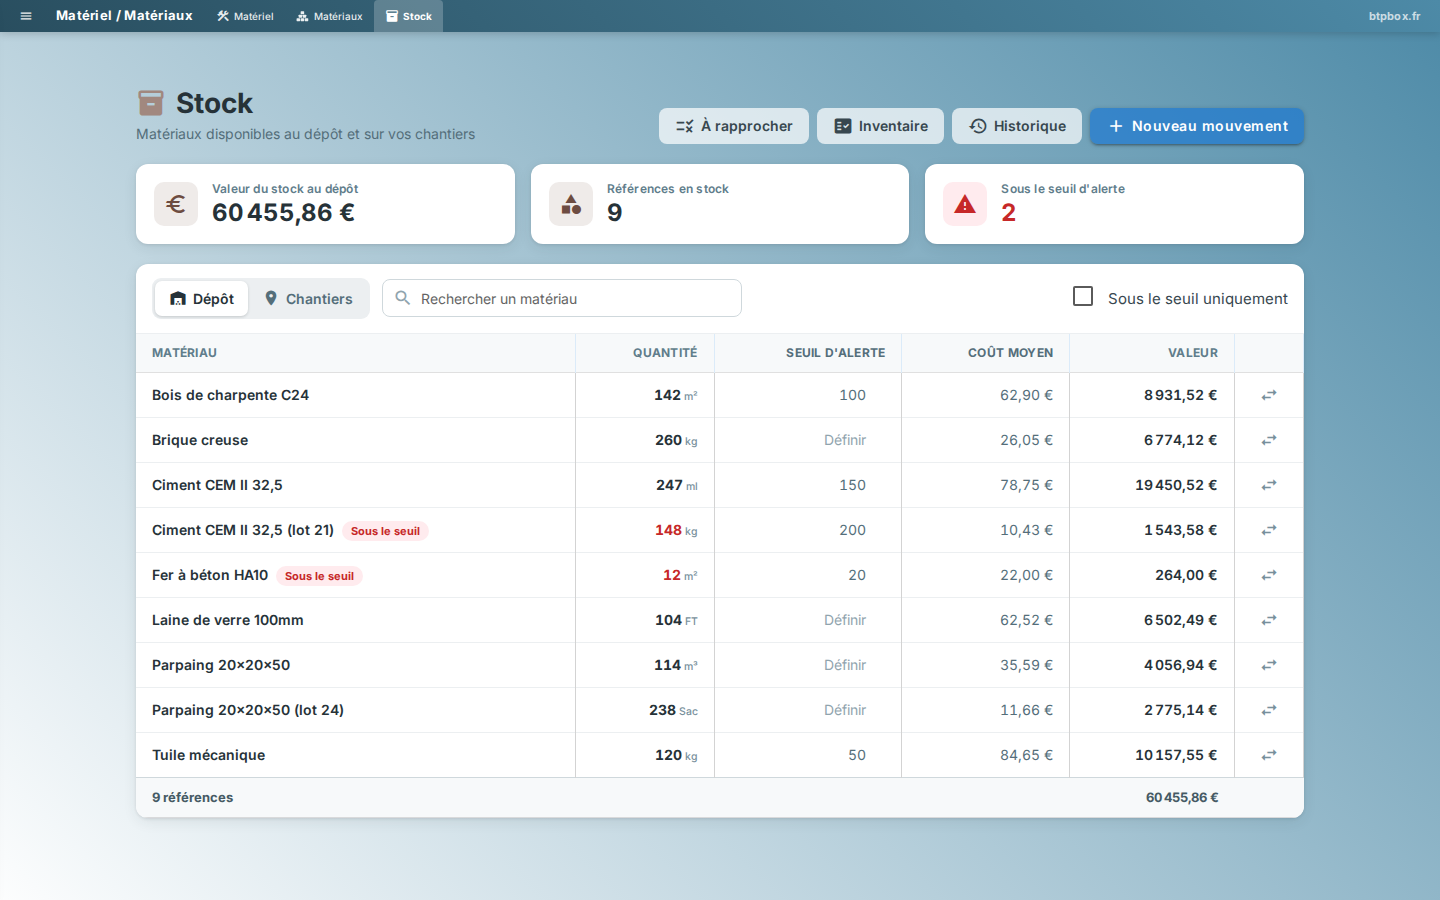Open the Inventaire button
Viewport: 1440px width, 900px height.
click(880, 126)
